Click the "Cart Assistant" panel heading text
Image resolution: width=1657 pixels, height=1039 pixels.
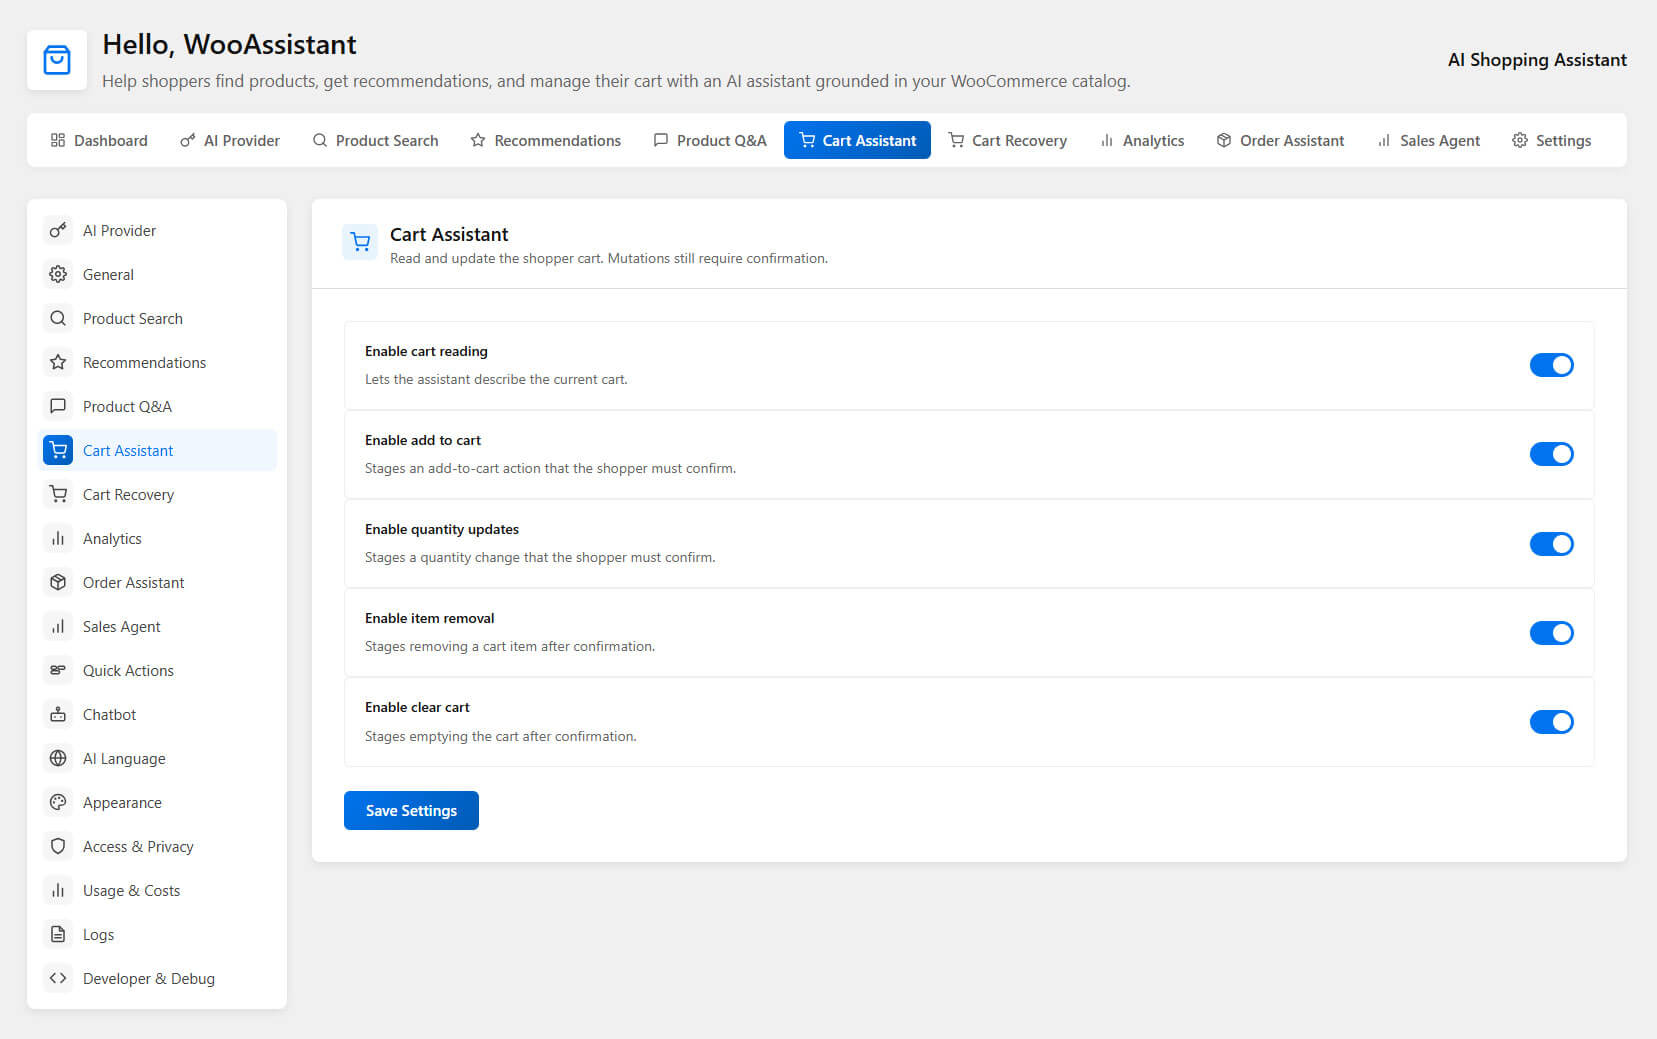click(x=449, y=234)
